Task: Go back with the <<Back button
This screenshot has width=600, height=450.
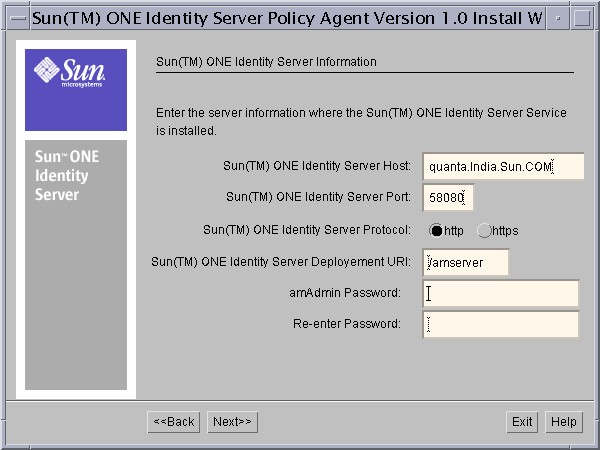Action: (174, 422)
